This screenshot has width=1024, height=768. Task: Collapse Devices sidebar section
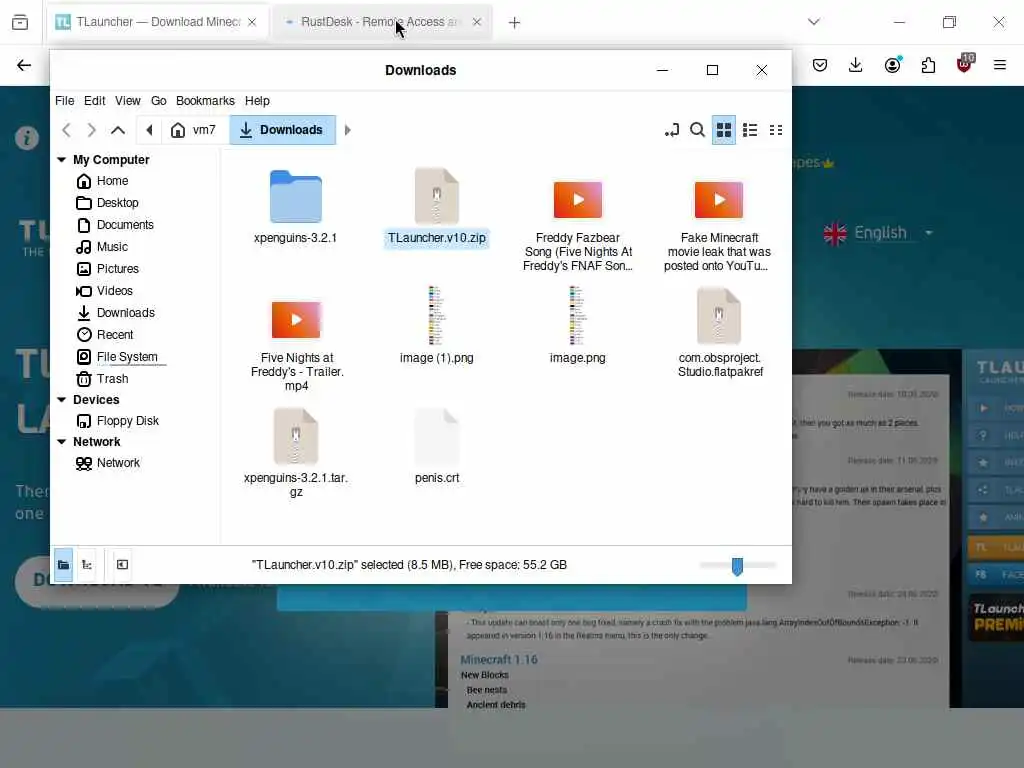(x=61, y=399)
